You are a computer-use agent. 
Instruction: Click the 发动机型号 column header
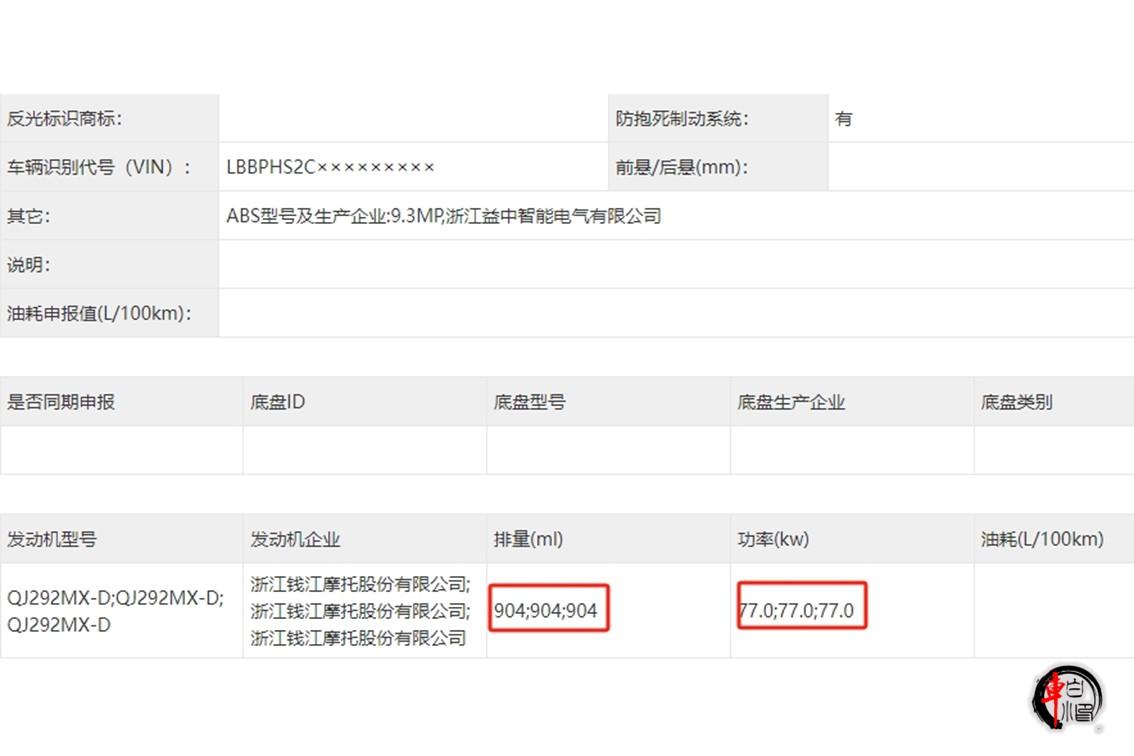[122, 539]
